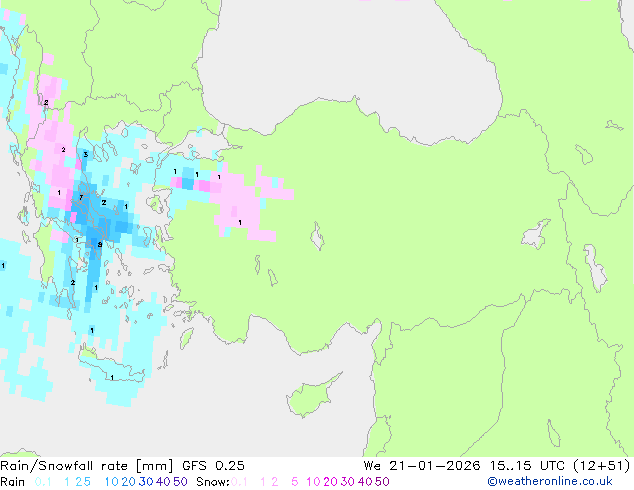Image resolution: width=634 pixels, height=490 pixels.
Task: Click the Rain legend value 50
Action: coord(180,482)
